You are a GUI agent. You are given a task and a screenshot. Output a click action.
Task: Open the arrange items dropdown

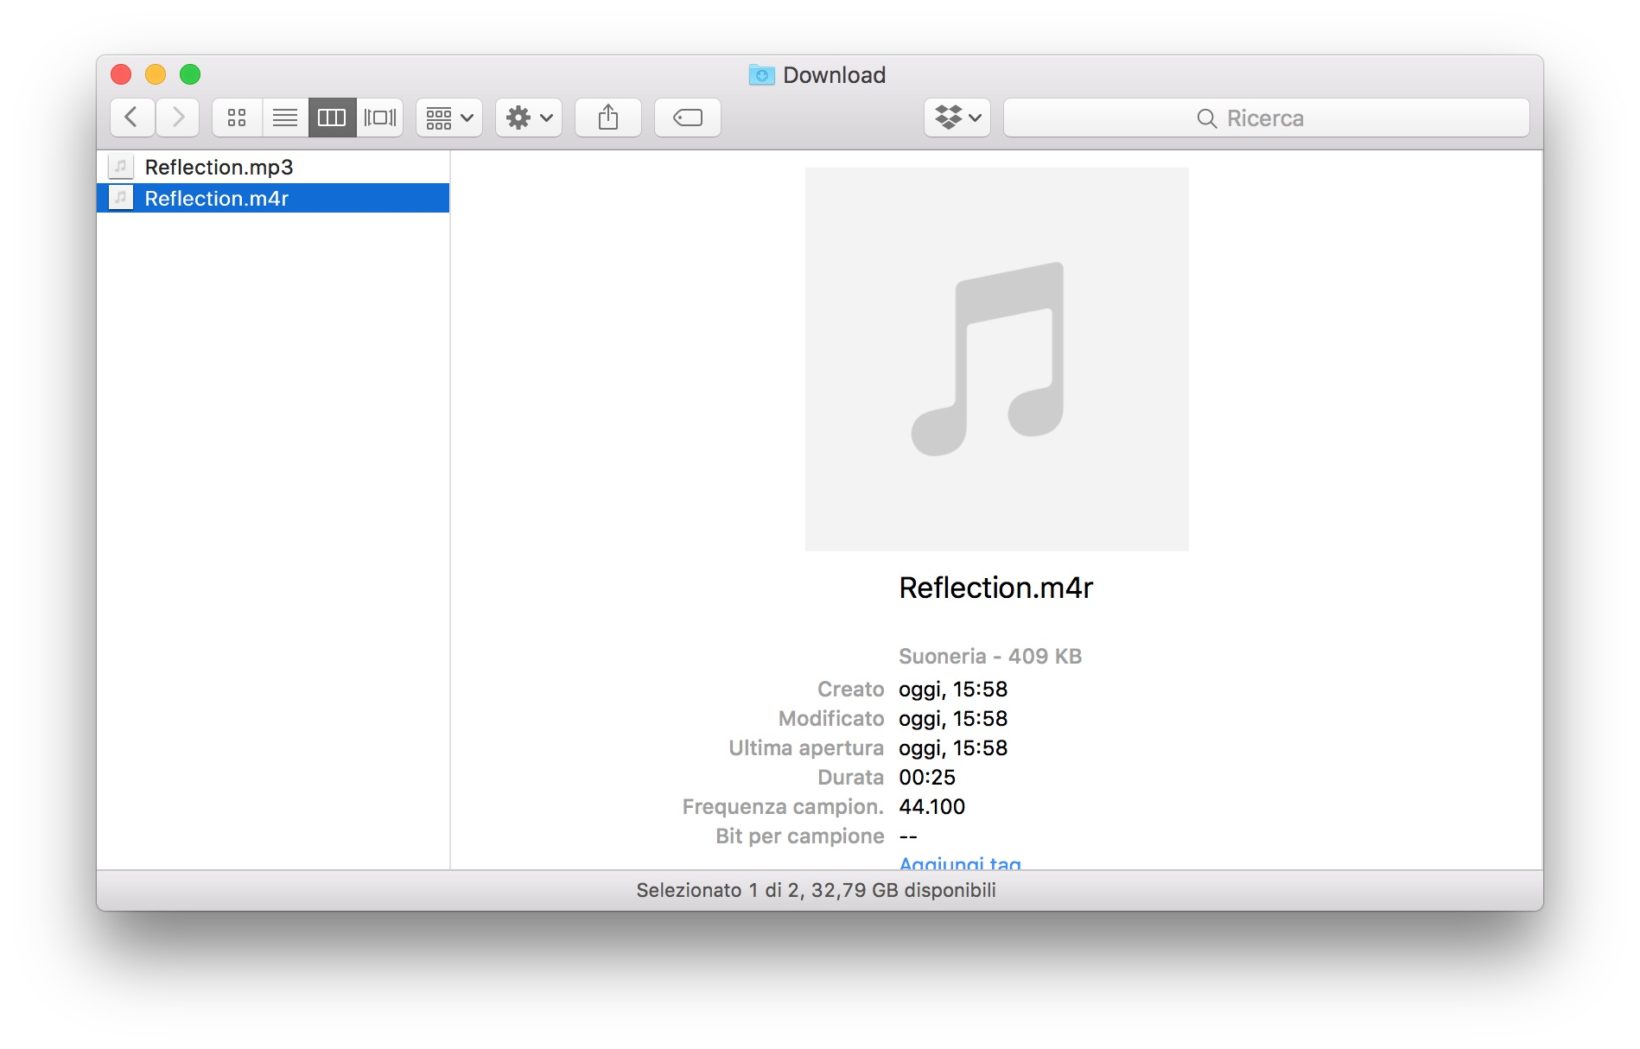[449, 118]
